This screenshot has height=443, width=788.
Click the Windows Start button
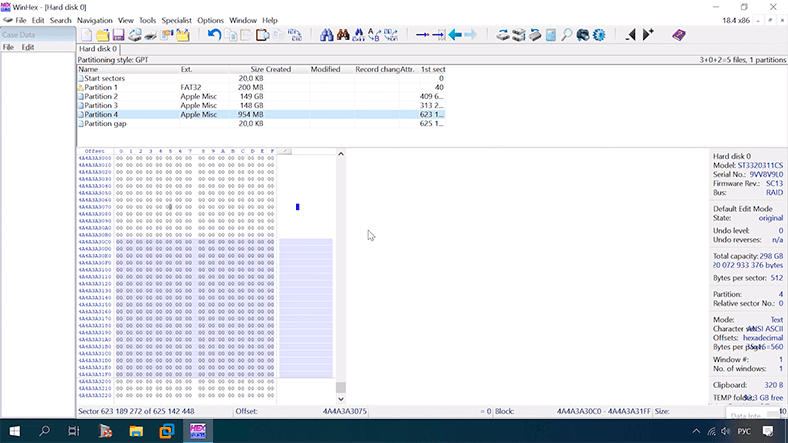pyautogui.click(x=15, y=431)
